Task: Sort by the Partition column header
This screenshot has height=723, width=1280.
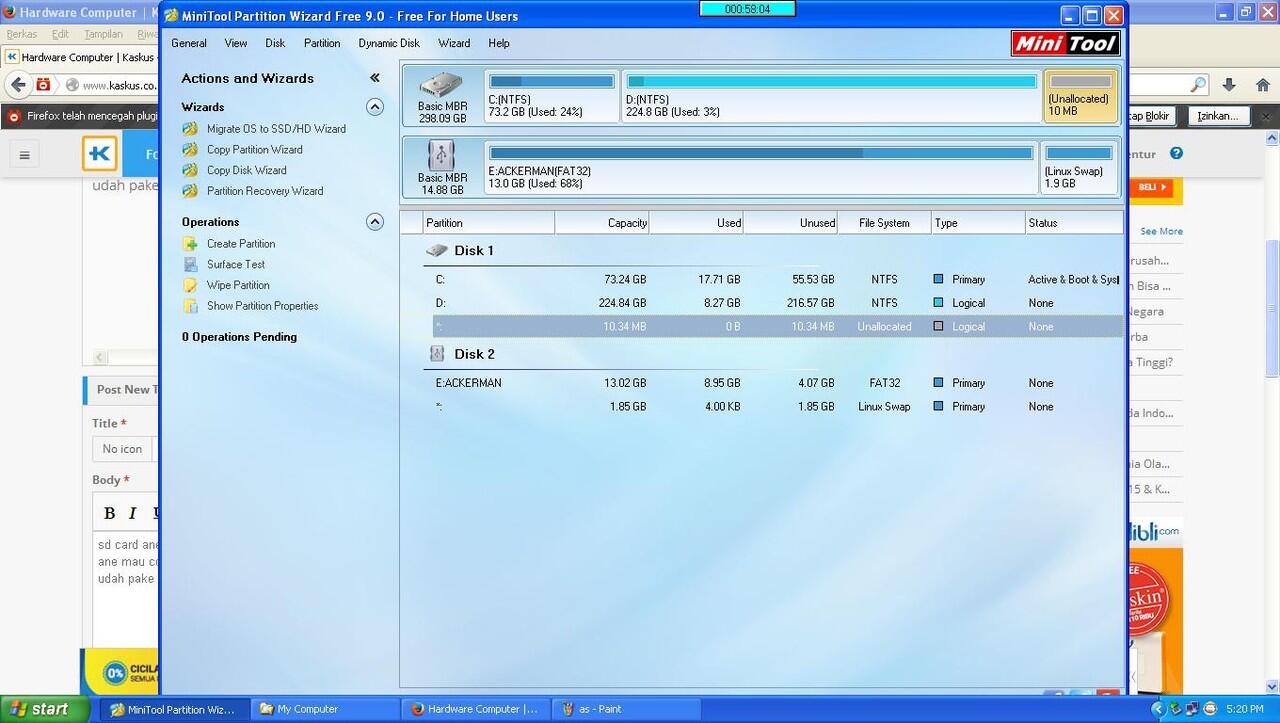Action: click(x=488, y=223)
